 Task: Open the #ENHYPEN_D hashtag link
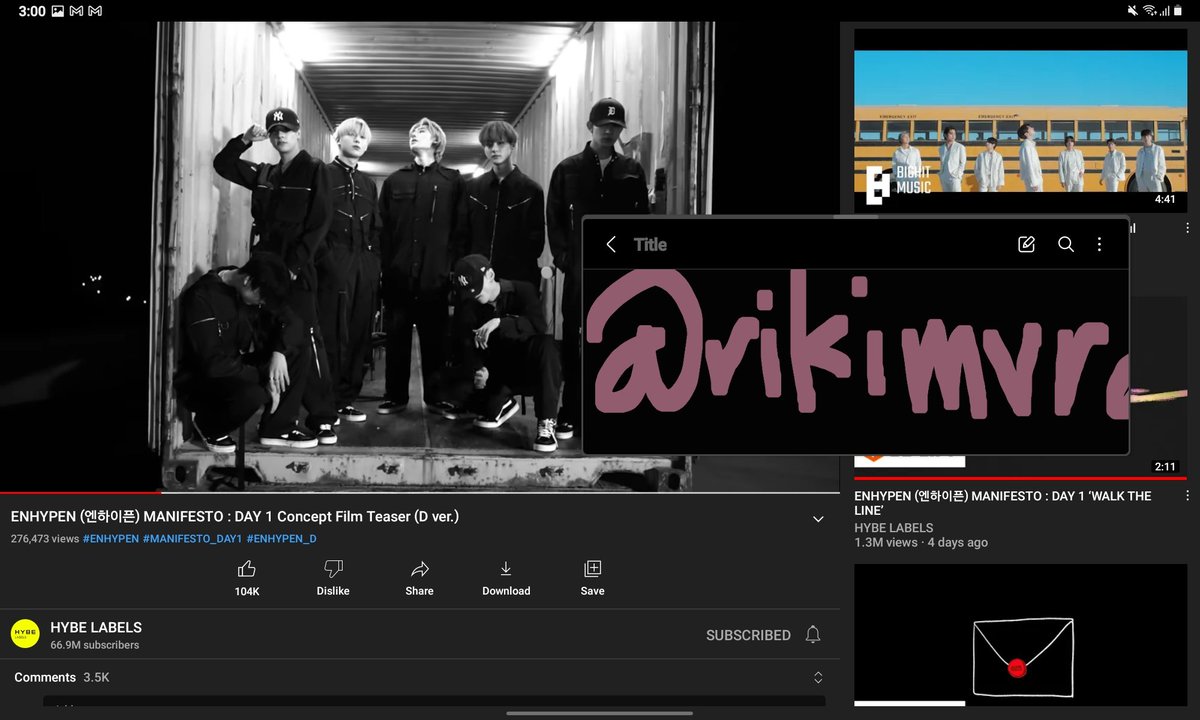pos(281,539)
